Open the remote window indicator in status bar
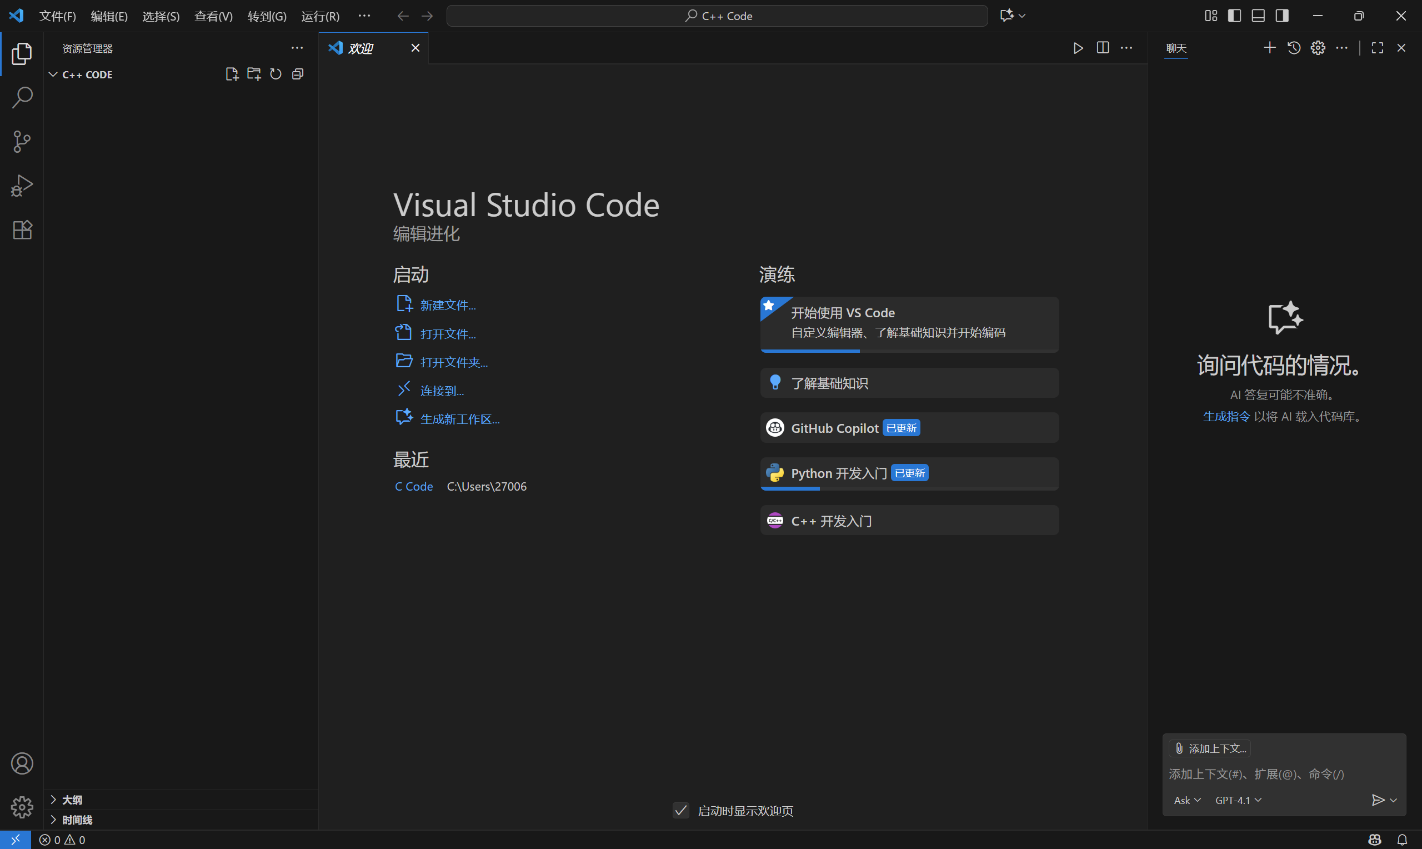The height and width of the screenshot is (849, 1422). (15, 840)
